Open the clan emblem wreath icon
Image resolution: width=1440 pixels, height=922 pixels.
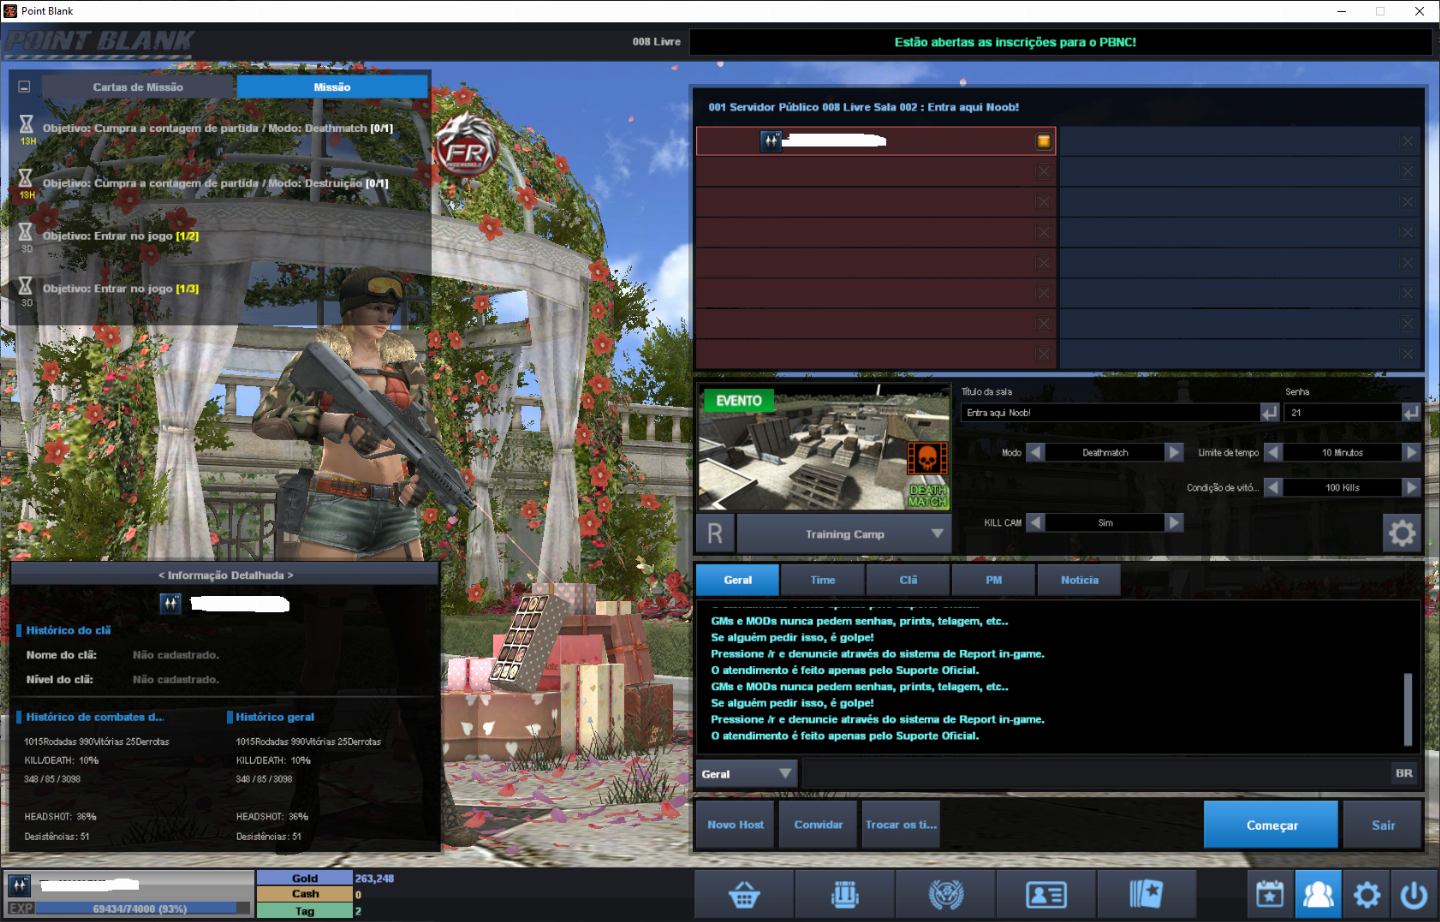click(x=946, y=894)
